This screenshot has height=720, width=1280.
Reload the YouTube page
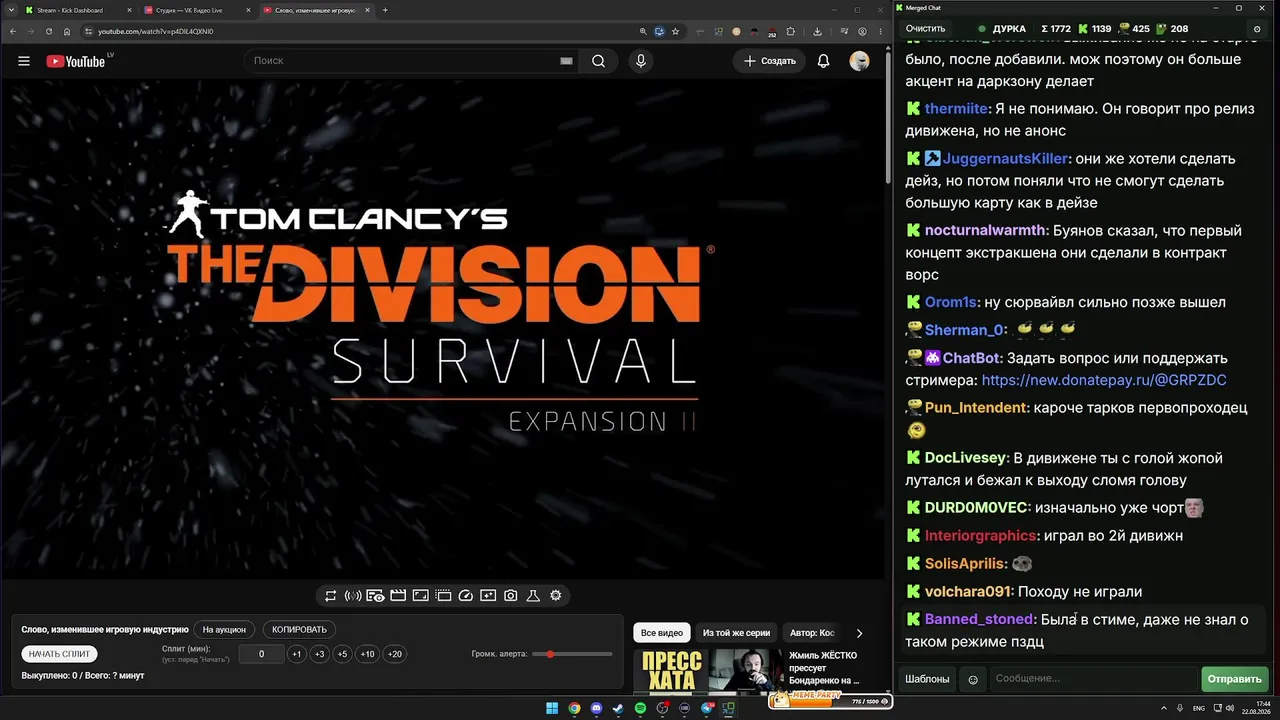pos(49,31)
